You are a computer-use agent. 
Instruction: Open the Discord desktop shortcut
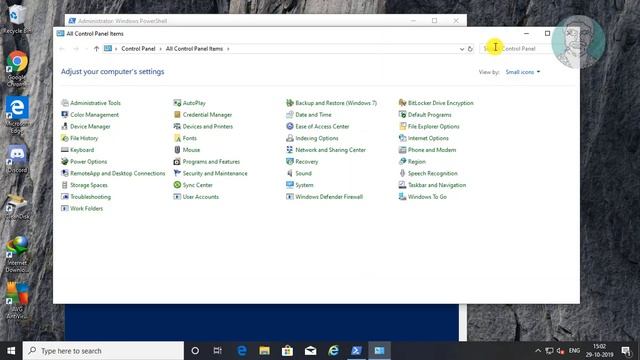pos(17,159)
